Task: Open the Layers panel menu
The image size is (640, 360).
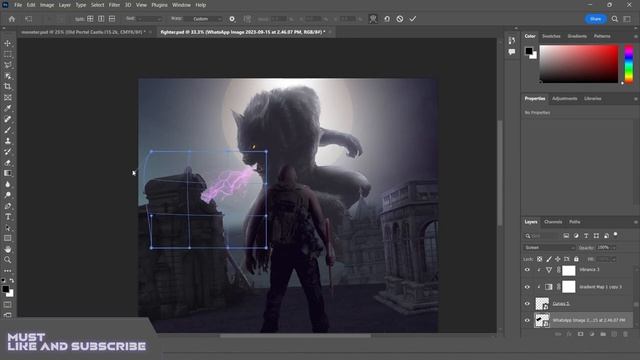Action: pyautogui.click(x=636, y=222)
